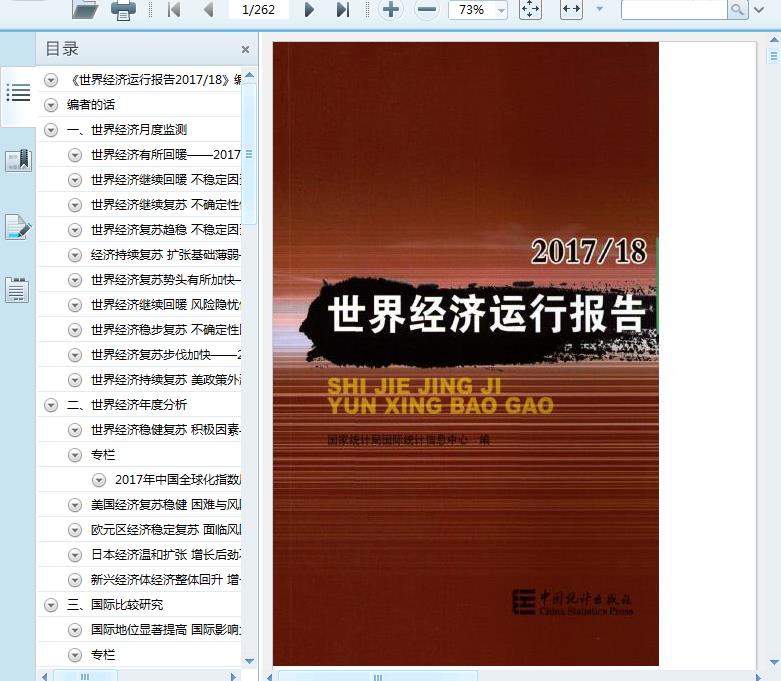Click the page number field 1/262
781x681 pixels.
pyautogui.click(x=258, y=9)
